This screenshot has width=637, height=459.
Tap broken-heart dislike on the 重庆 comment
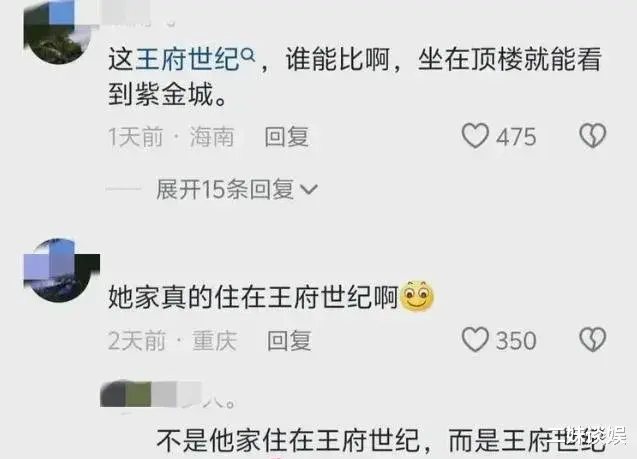592,340
